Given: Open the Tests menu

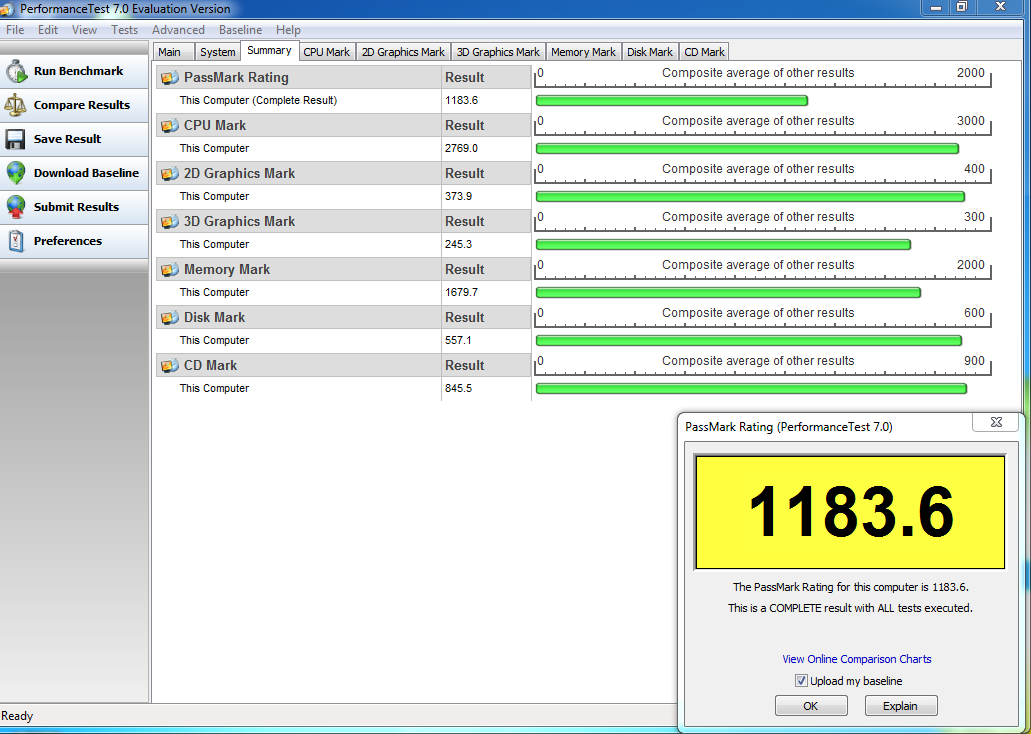Looking at the screenshot, I should pos(125,30).
